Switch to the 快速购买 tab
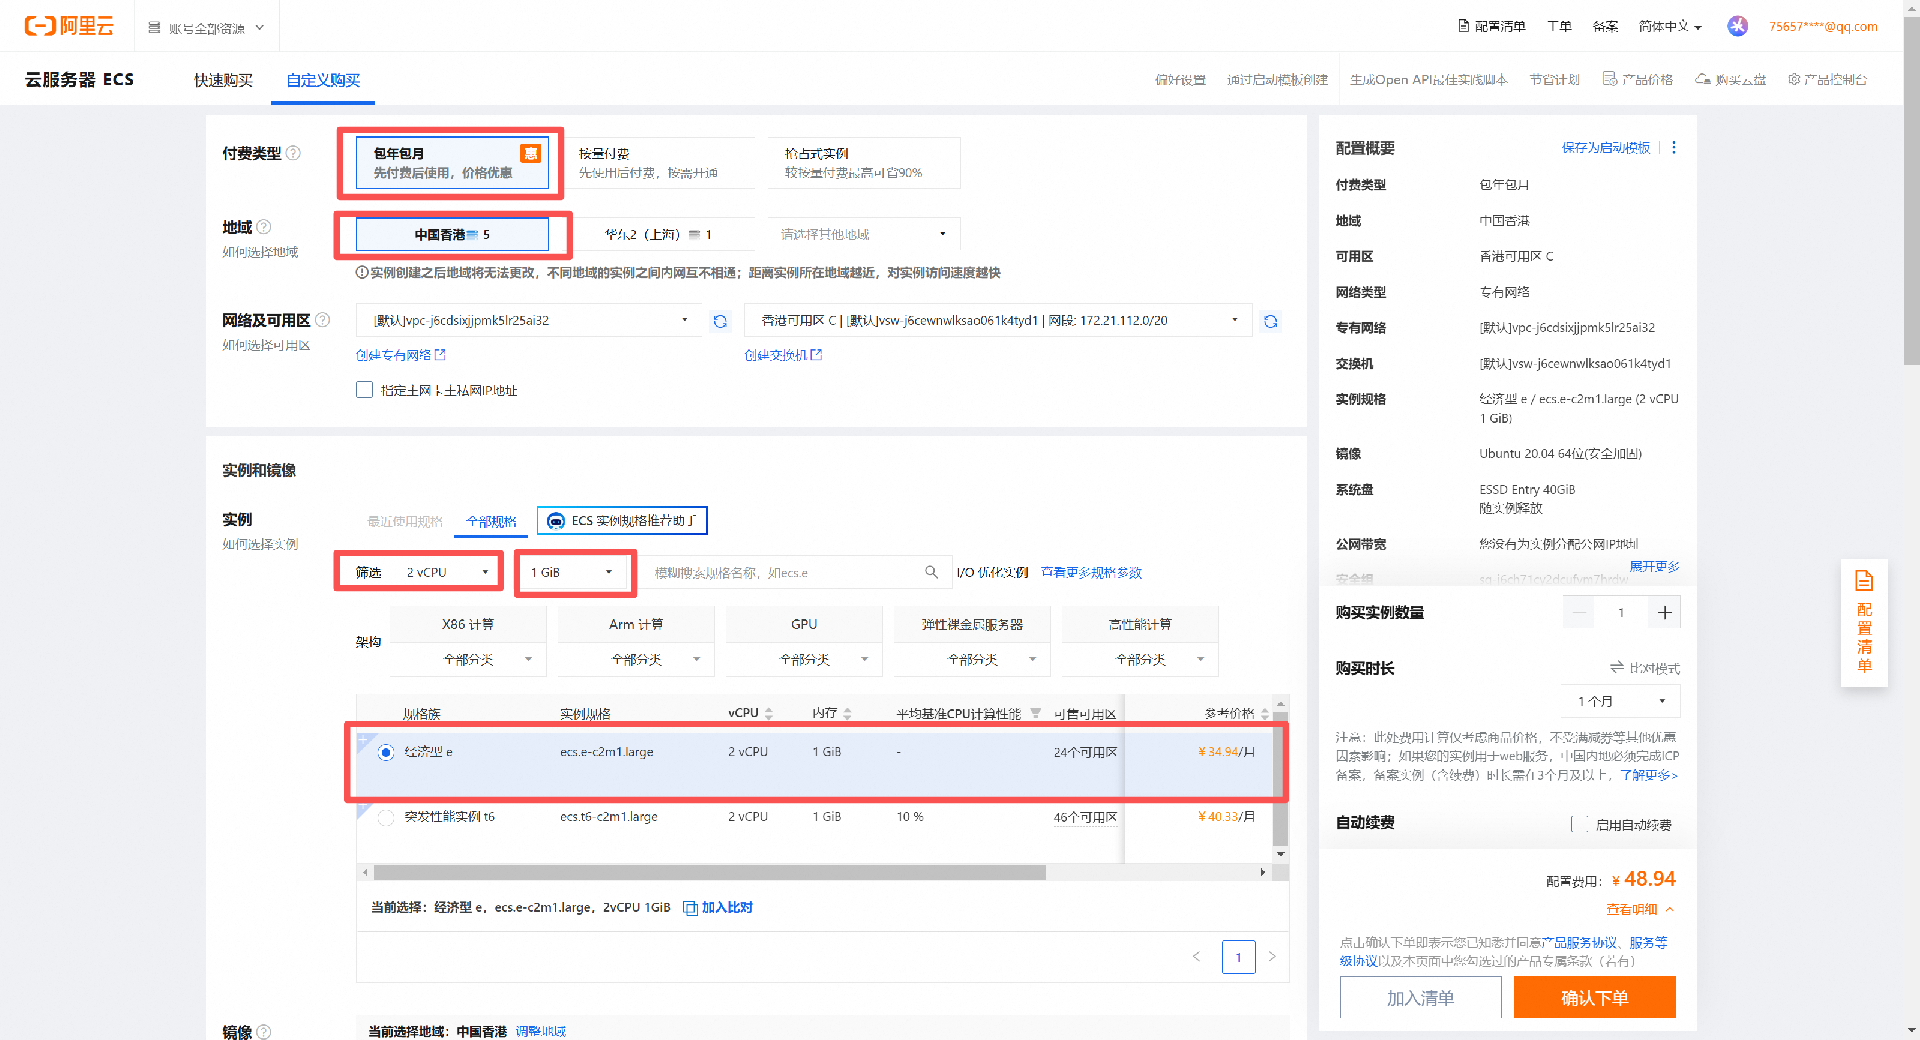This screenshot has height=1040, width=1920. tap(223, 80)
